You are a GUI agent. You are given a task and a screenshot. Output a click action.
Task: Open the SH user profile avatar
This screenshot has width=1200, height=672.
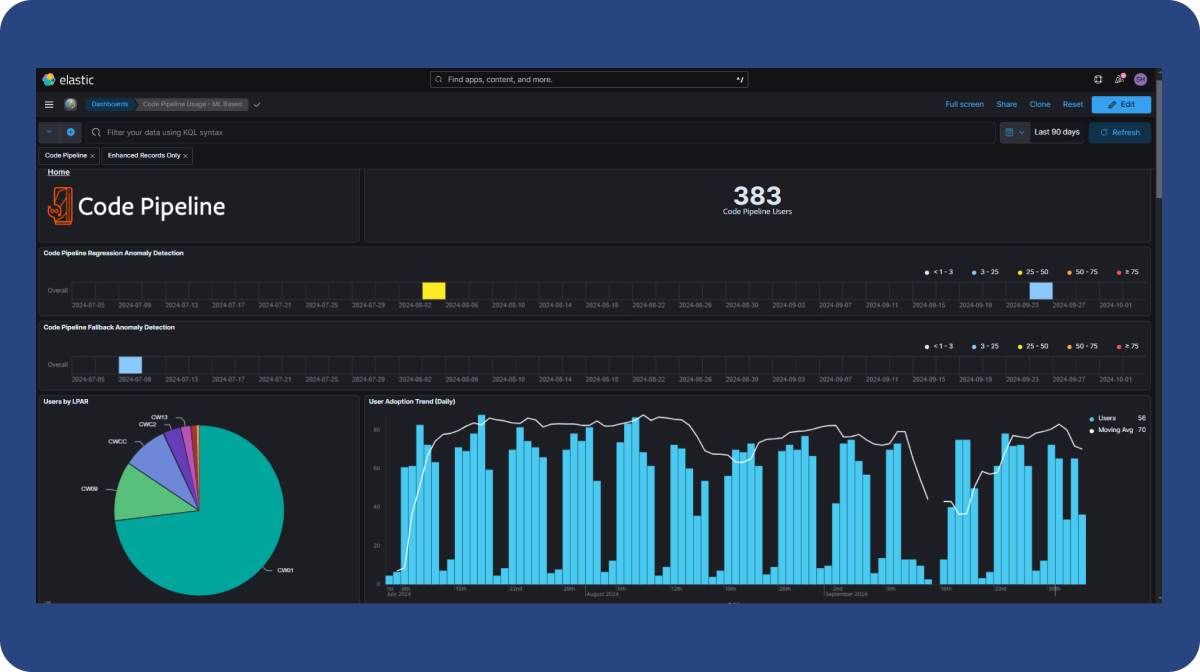click(x=1140, y=79)
